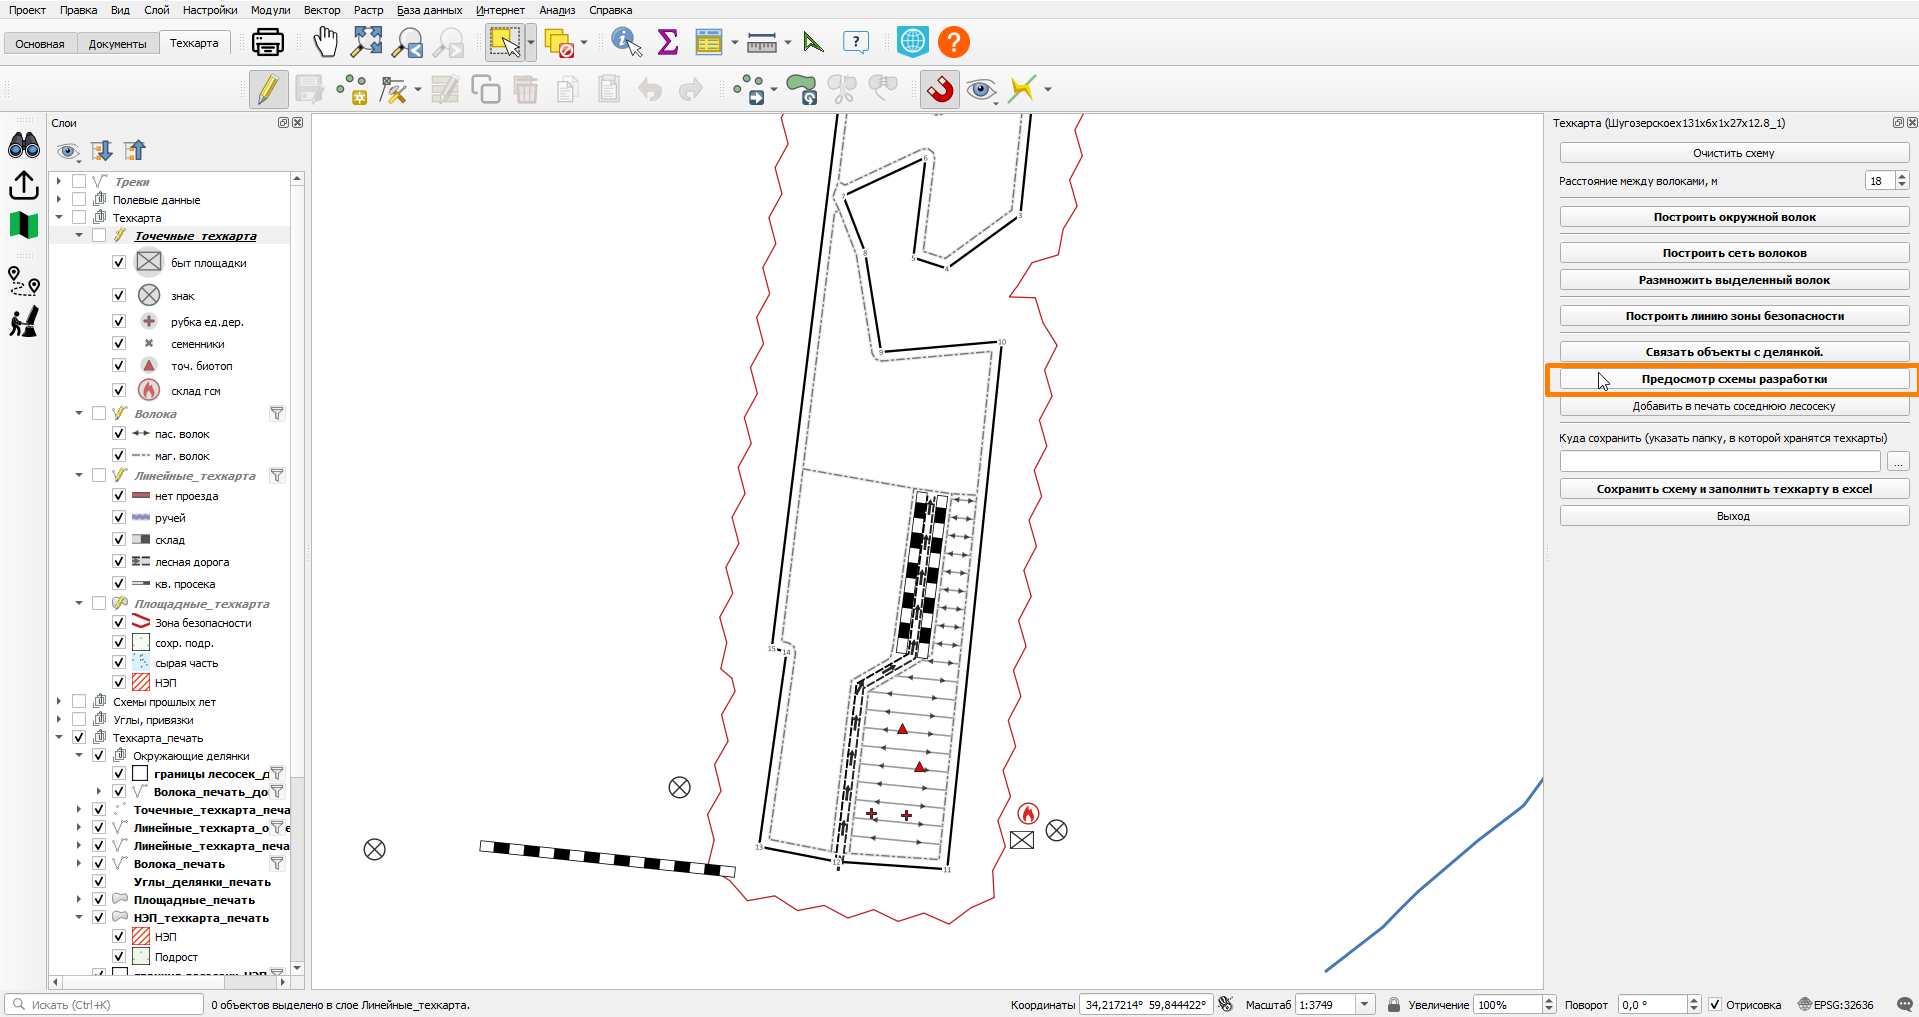Click the save folder path input field

click(1720, 461)
